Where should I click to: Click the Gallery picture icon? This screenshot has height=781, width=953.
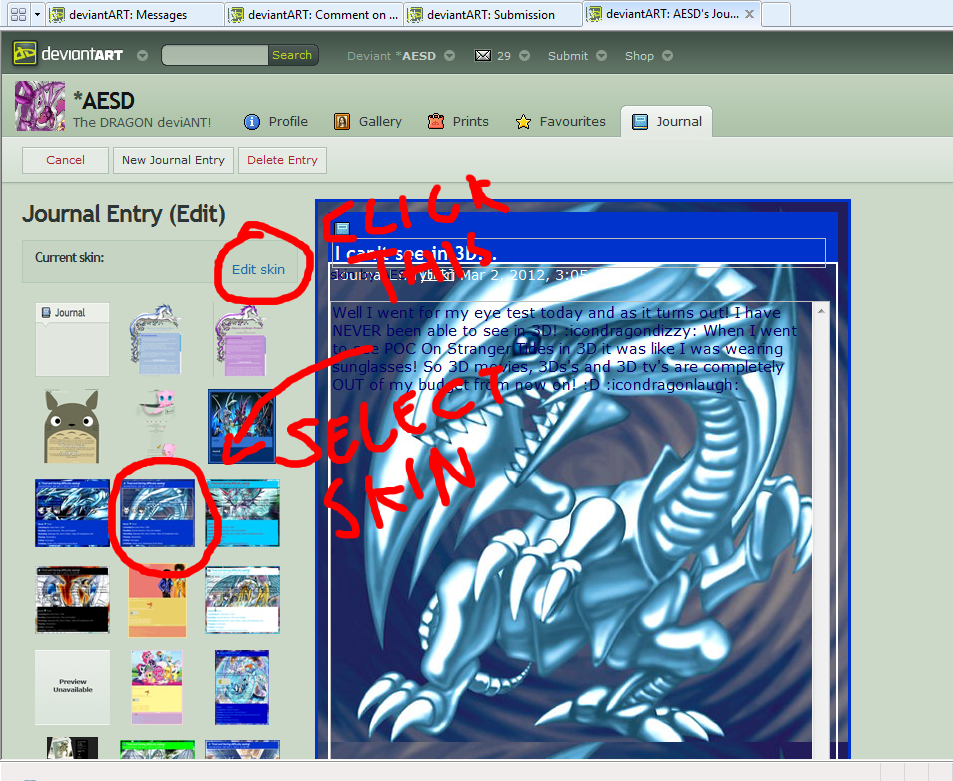342,122
